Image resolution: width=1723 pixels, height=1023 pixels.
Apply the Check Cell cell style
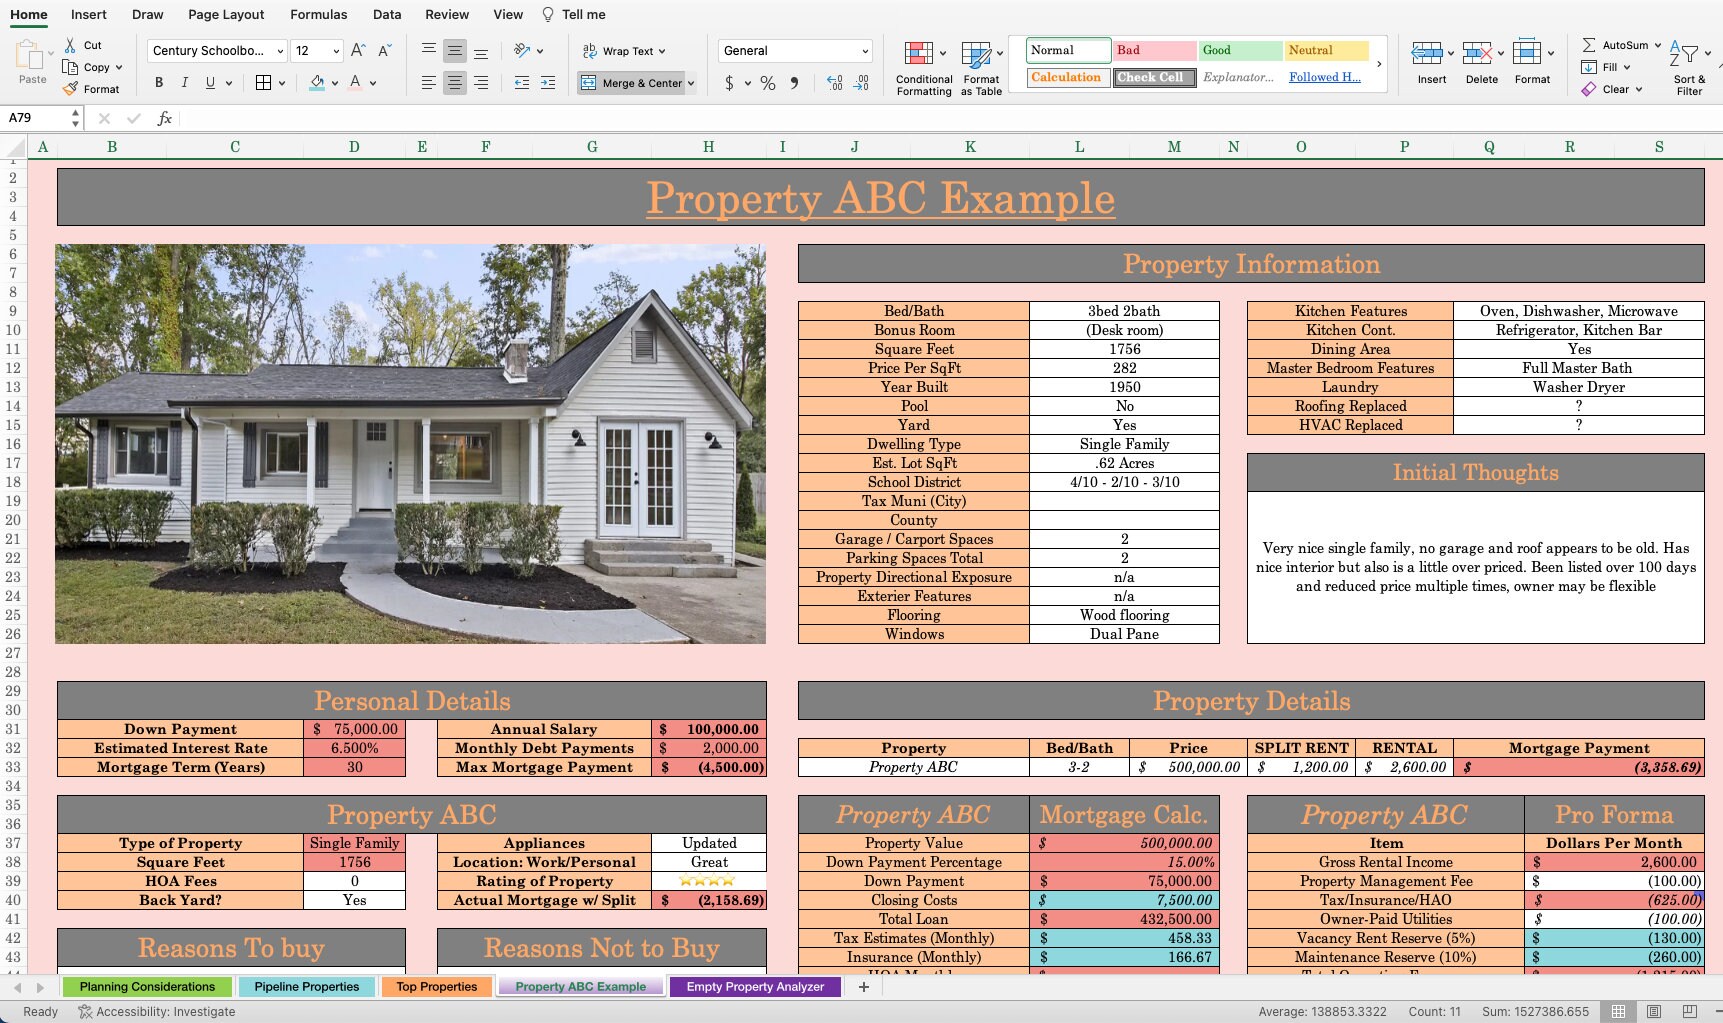coord(1153,77)
